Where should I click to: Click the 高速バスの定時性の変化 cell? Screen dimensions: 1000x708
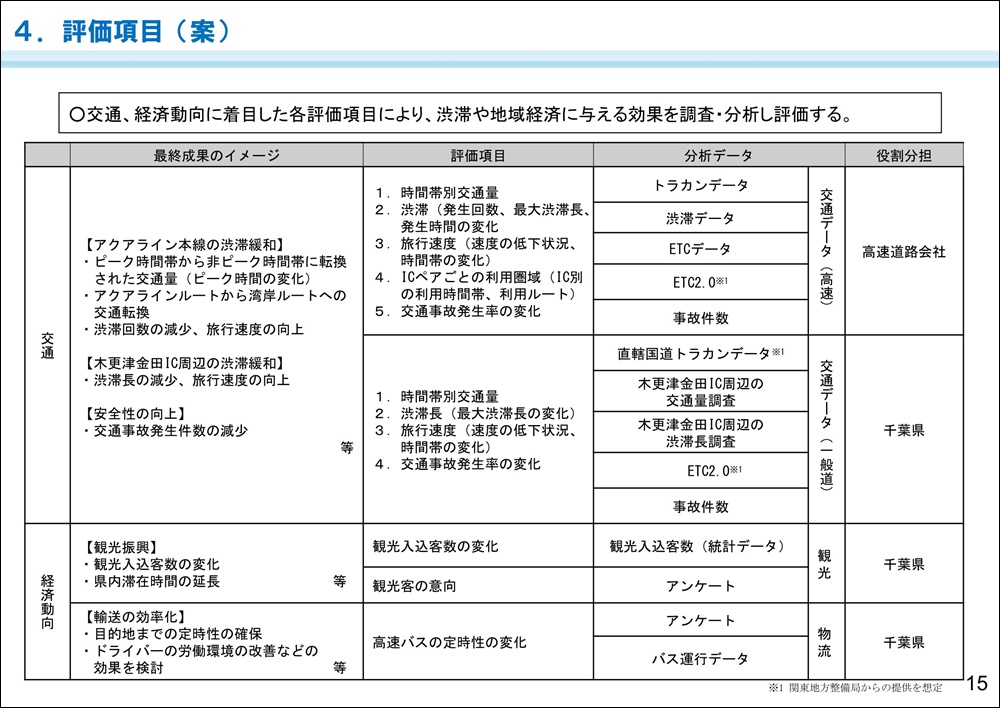(450, 642)
